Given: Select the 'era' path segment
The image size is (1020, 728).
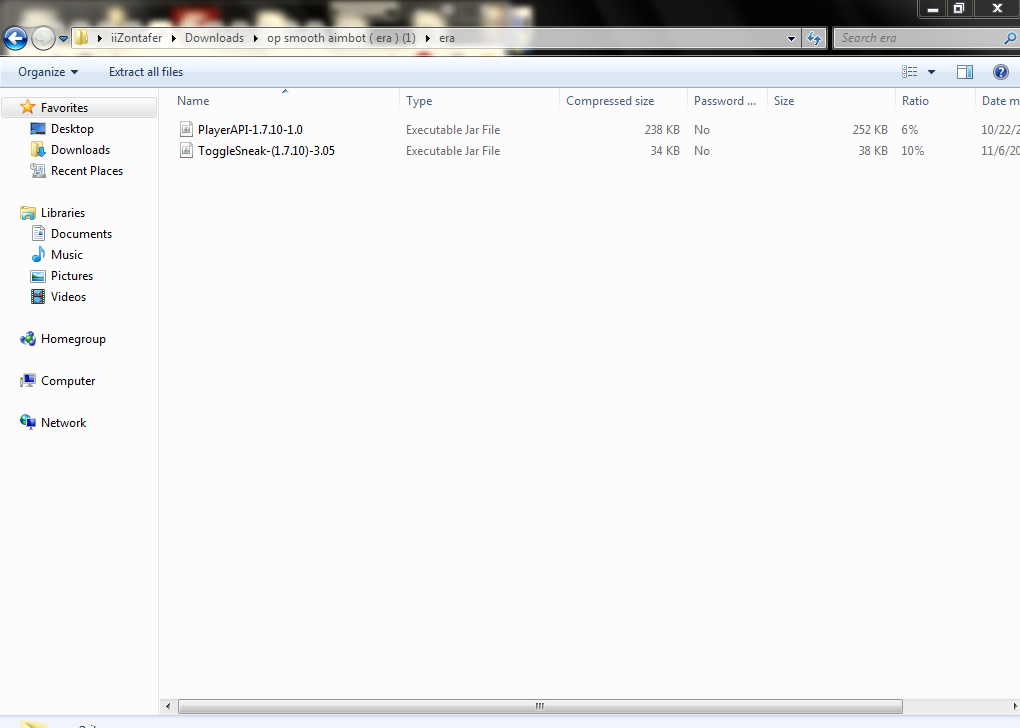Looking at the screenshot, I should pyautogui.click(x=446, y=38).
